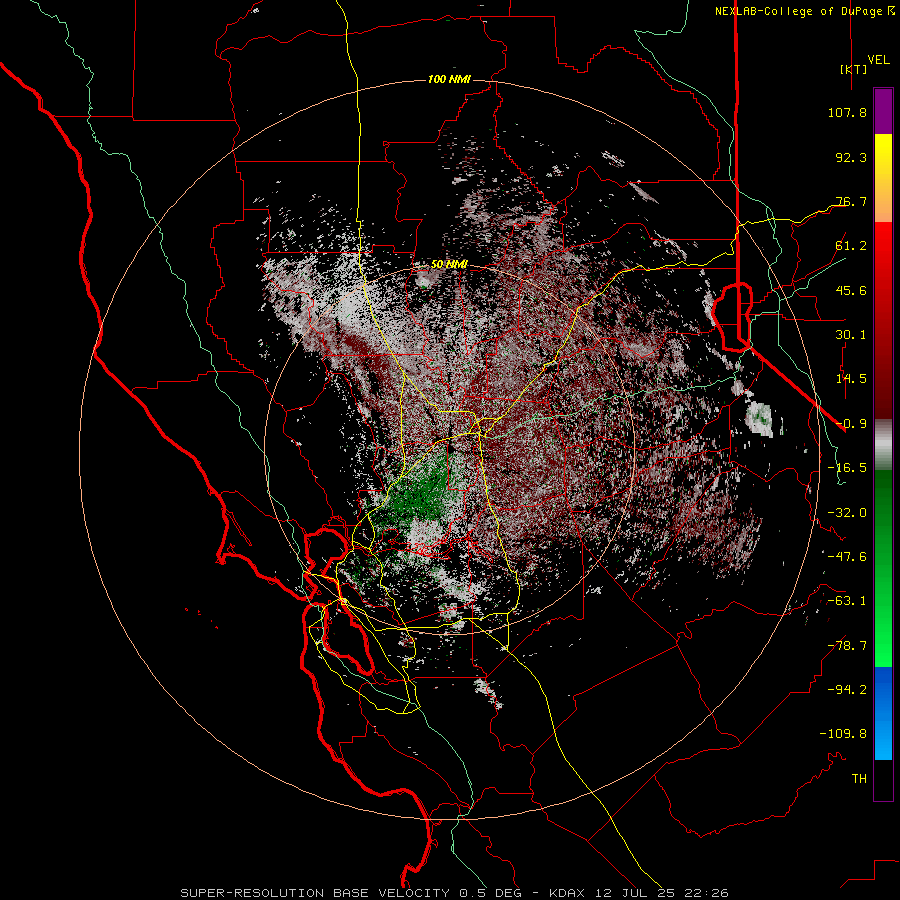Pick the blue segment of color bar
900x900 pixels.
883,713
